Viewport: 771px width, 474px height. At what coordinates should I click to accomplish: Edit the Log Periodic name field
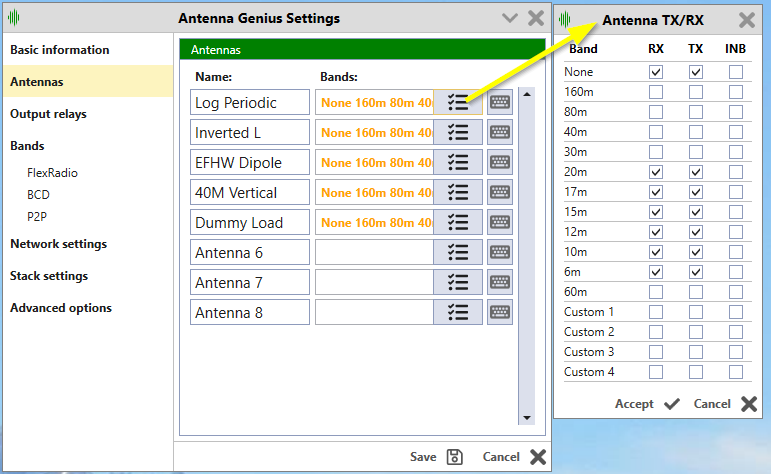click(x=250, y=102)
